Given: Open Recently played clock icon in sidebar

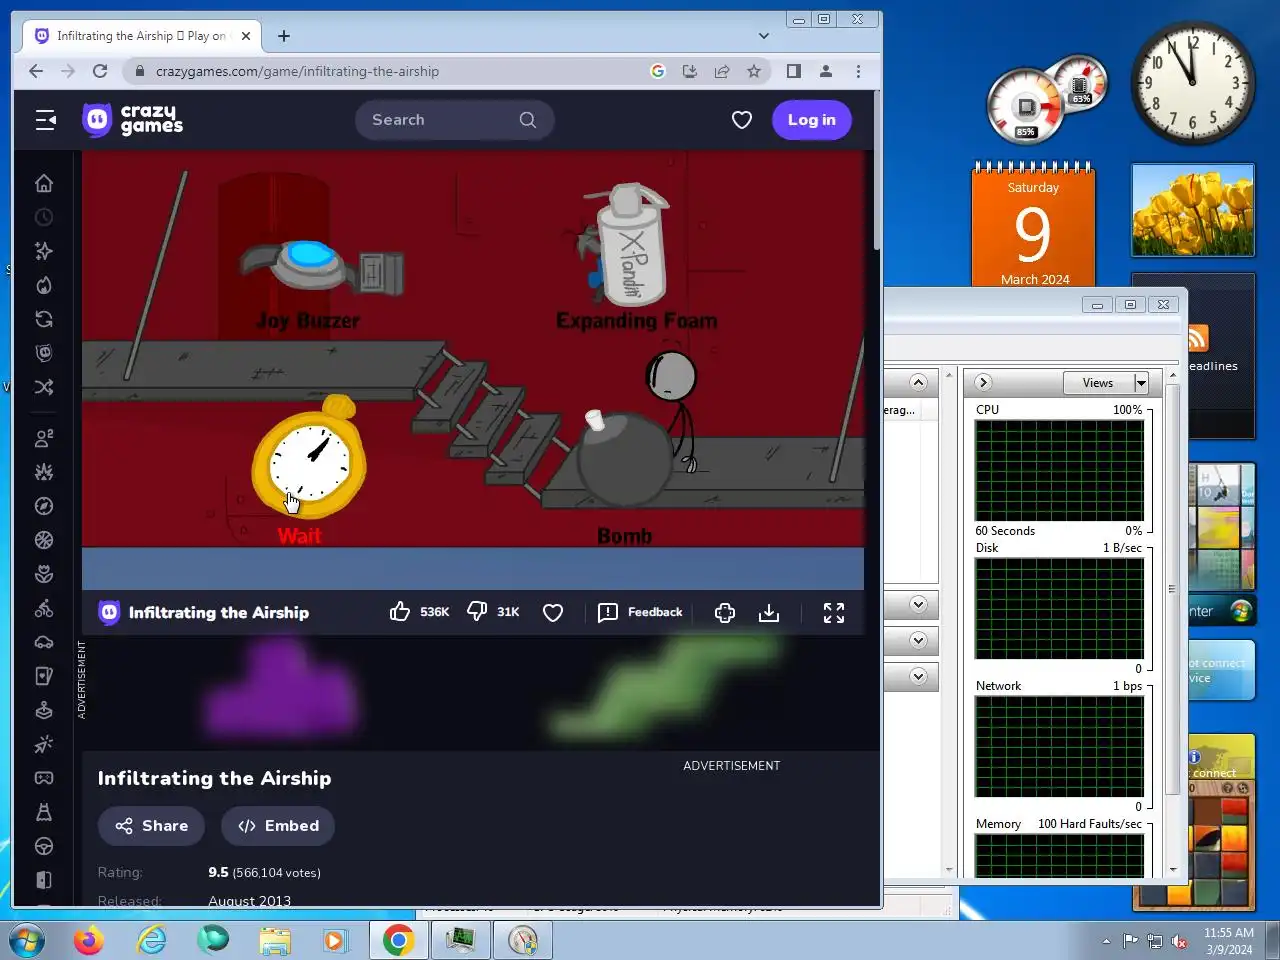Looking at the screenshot, I should pos(44,217).
